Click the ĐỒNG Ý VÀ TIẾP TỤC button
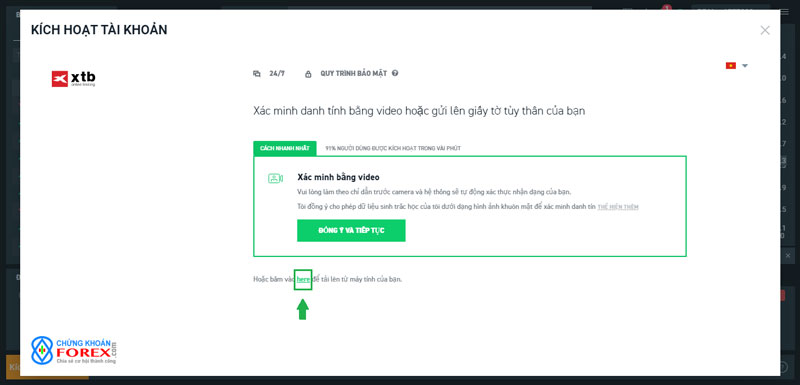The width and height of the screenshot is (800, 385). (x=351, y=230)
